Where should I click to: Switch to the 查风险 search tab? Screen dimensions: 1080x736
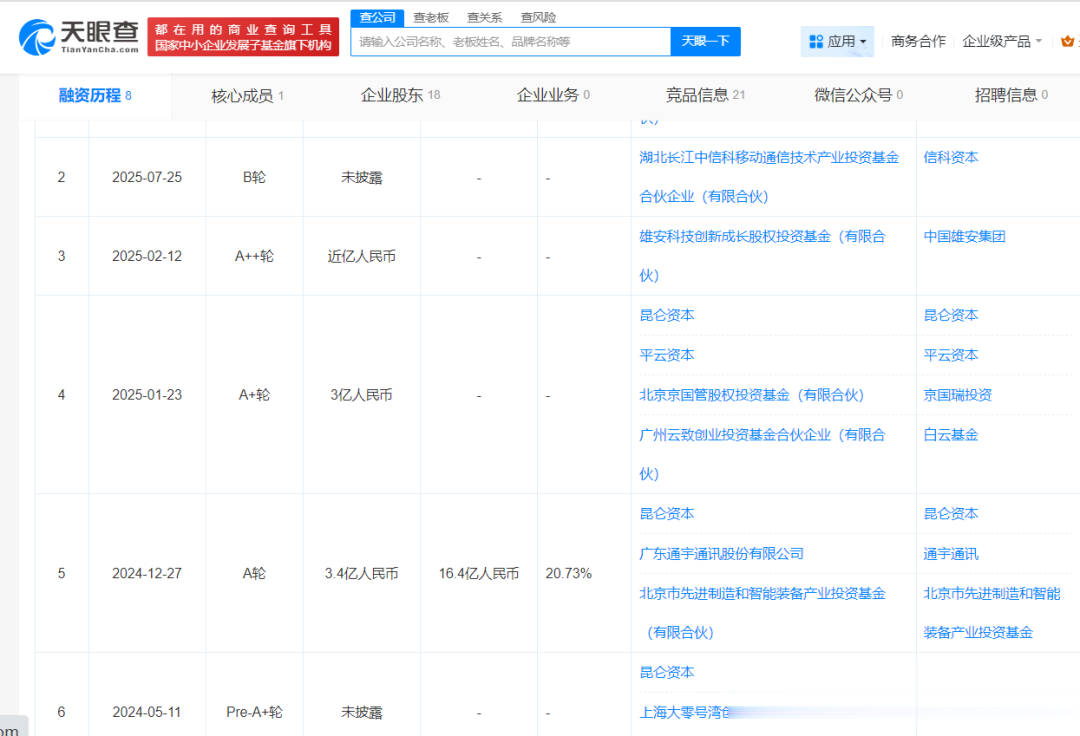(x=538, y=17)
